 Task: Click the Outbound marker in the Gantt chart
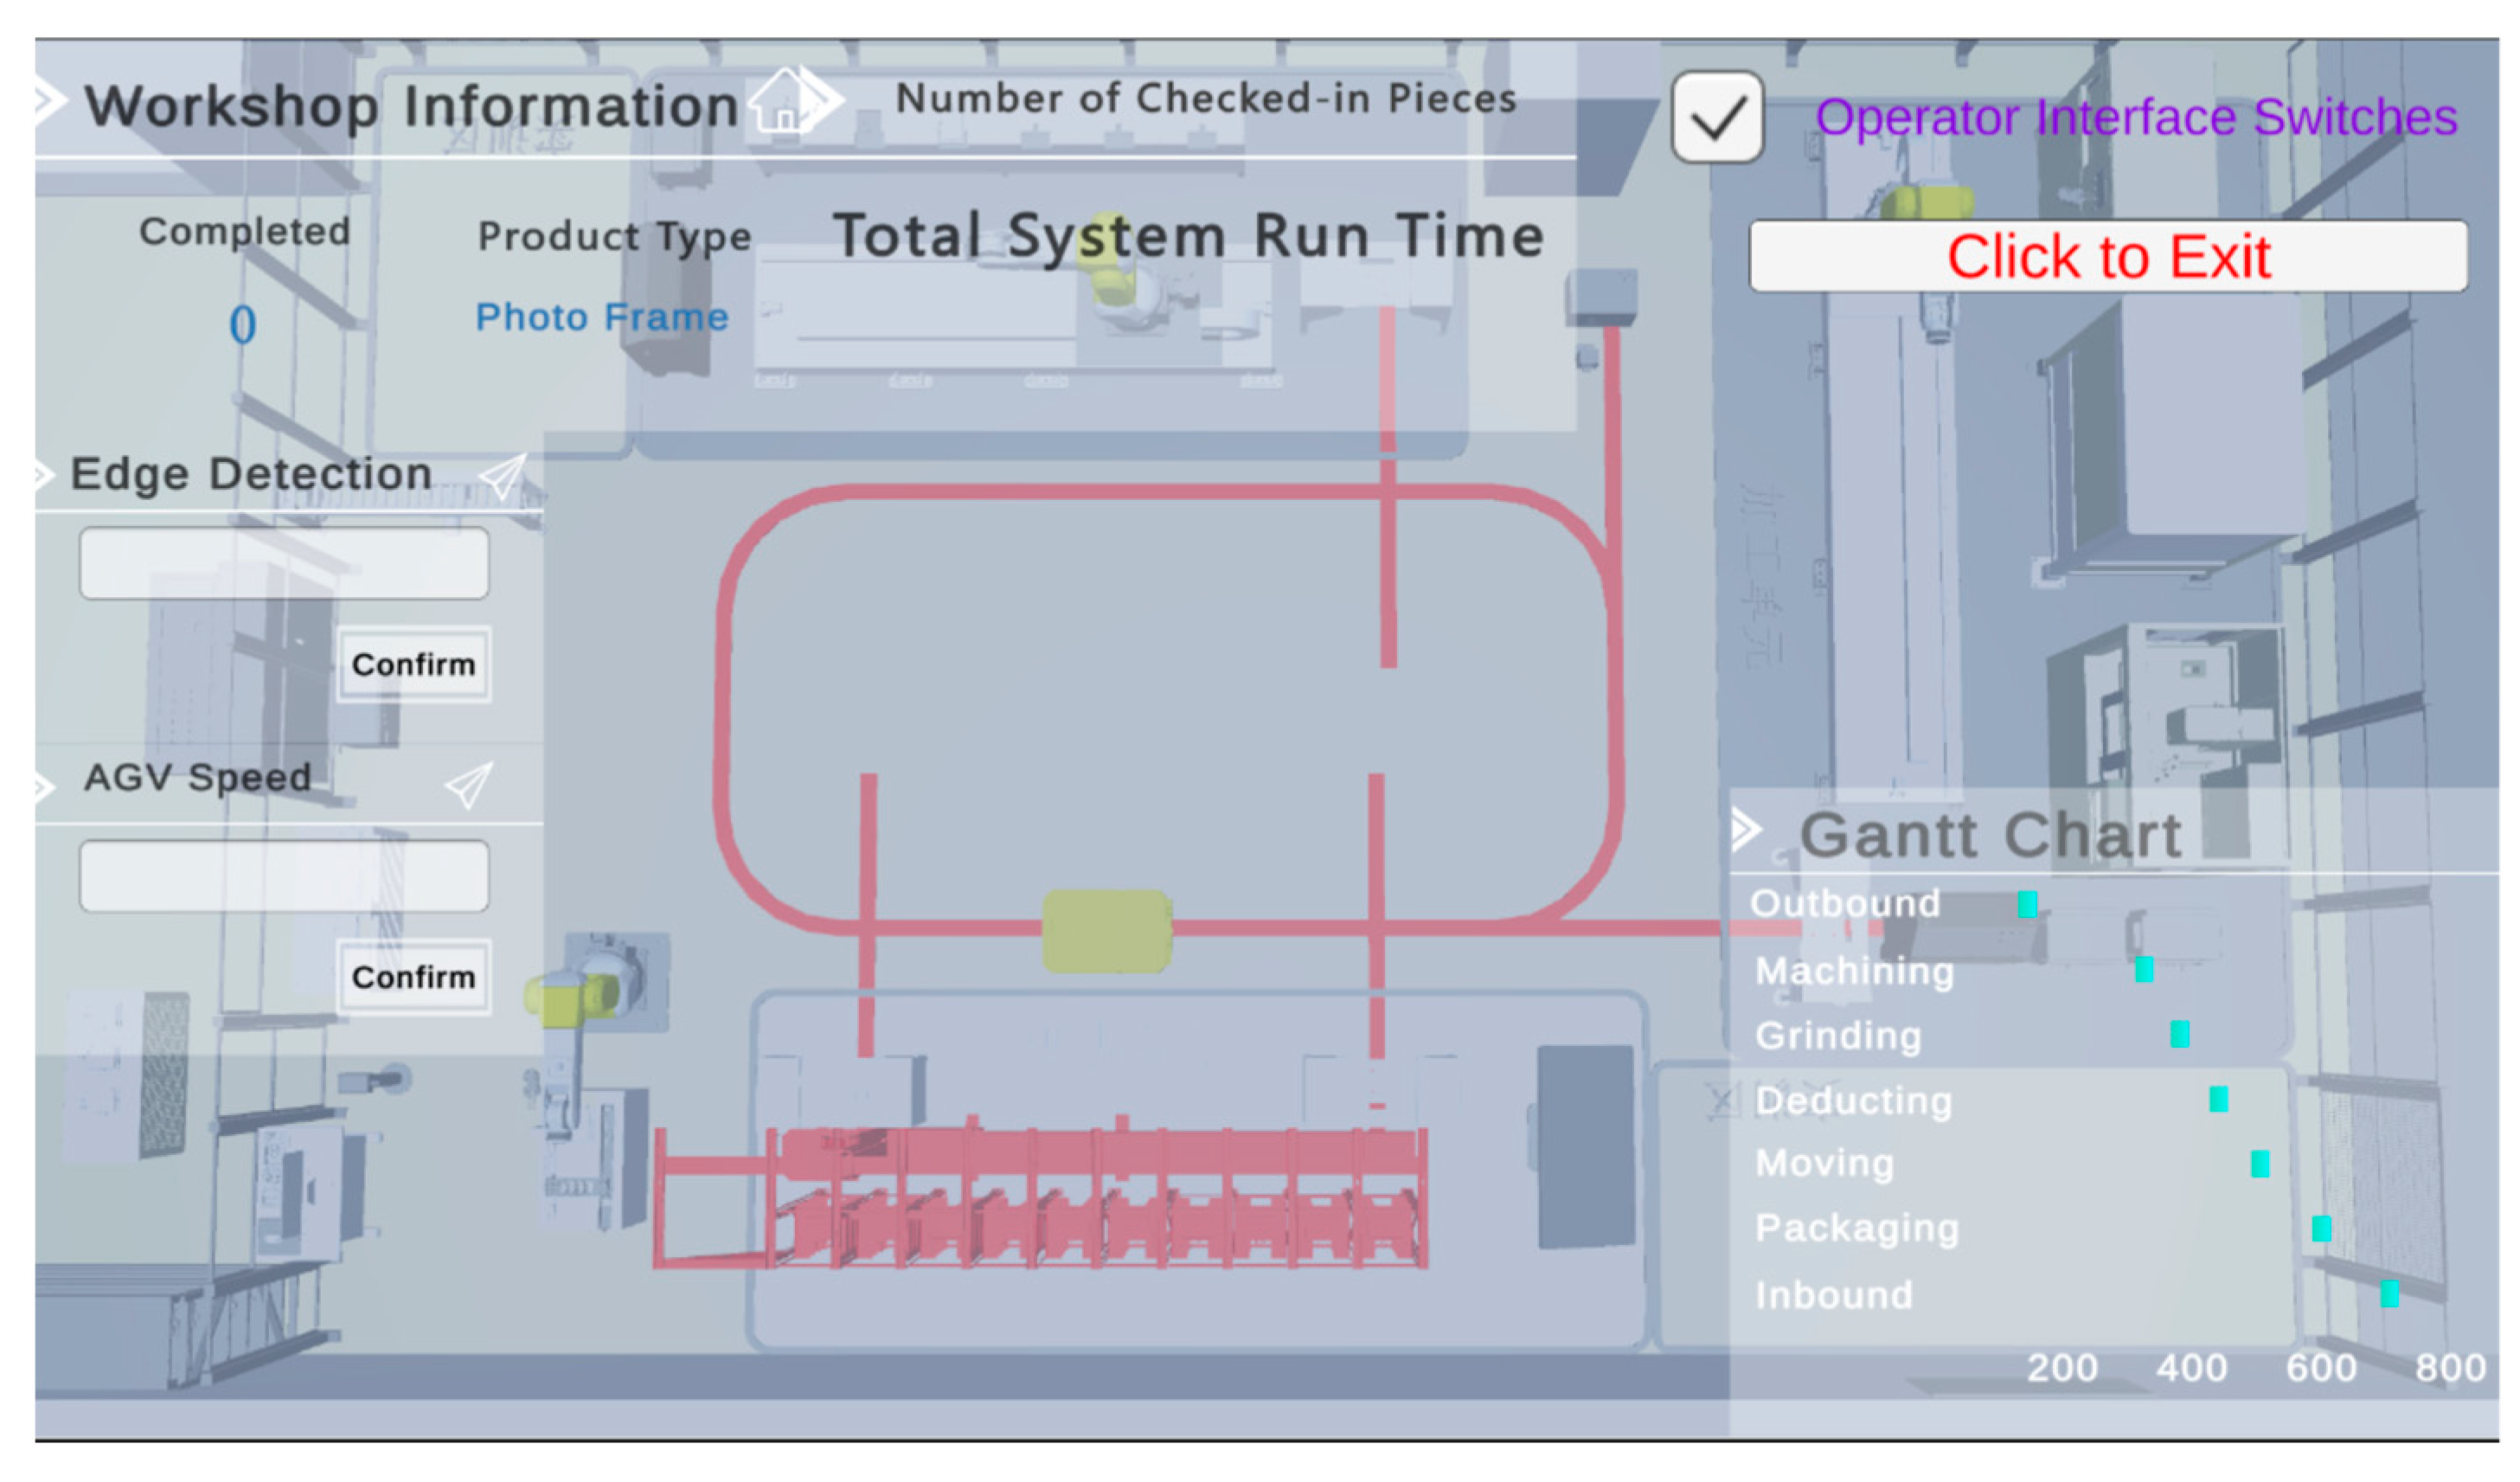pyautogui.click(x=2027, y=904)
